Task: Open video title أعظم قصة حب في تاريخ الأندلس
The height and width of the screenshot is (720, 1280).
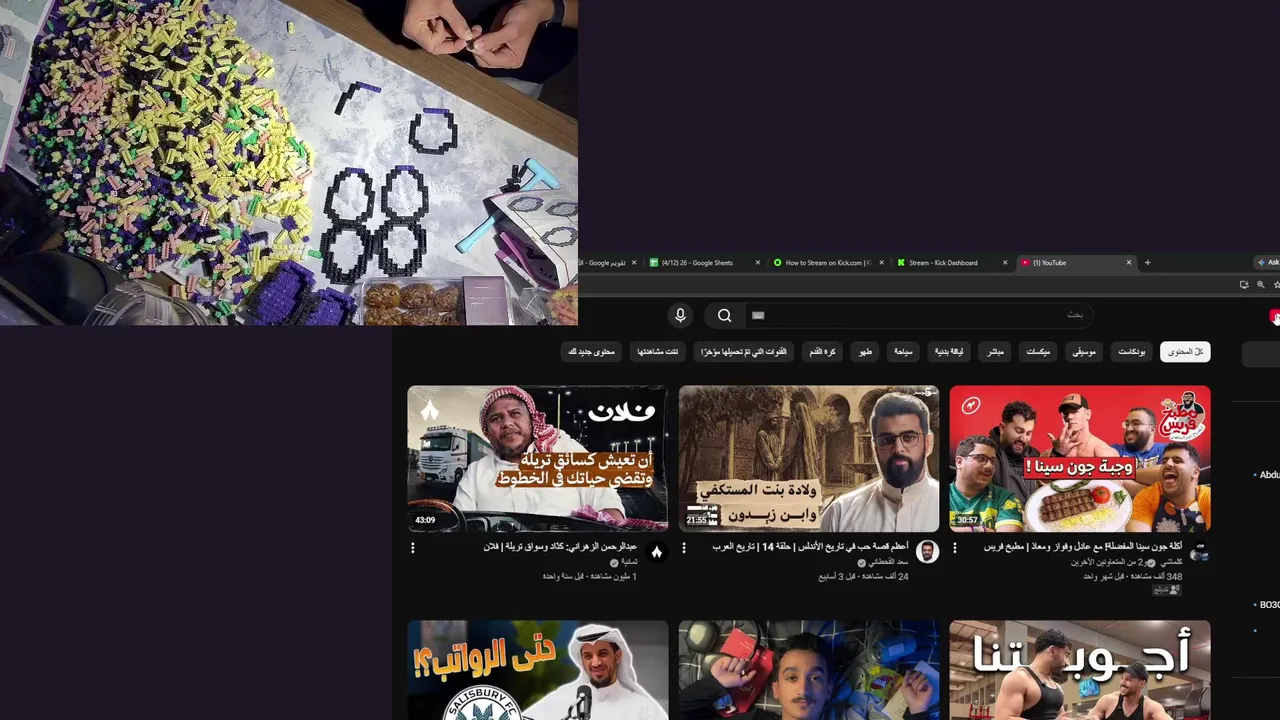Action: click(810, 547)
